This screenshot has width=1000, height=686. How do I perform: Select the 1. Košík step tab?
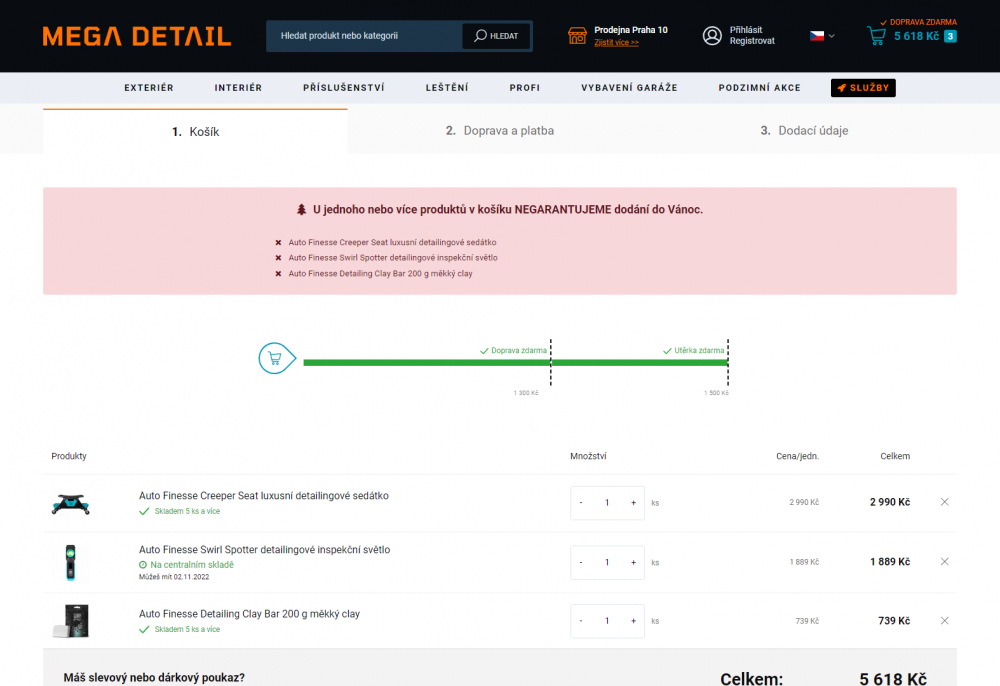point(195,131)
